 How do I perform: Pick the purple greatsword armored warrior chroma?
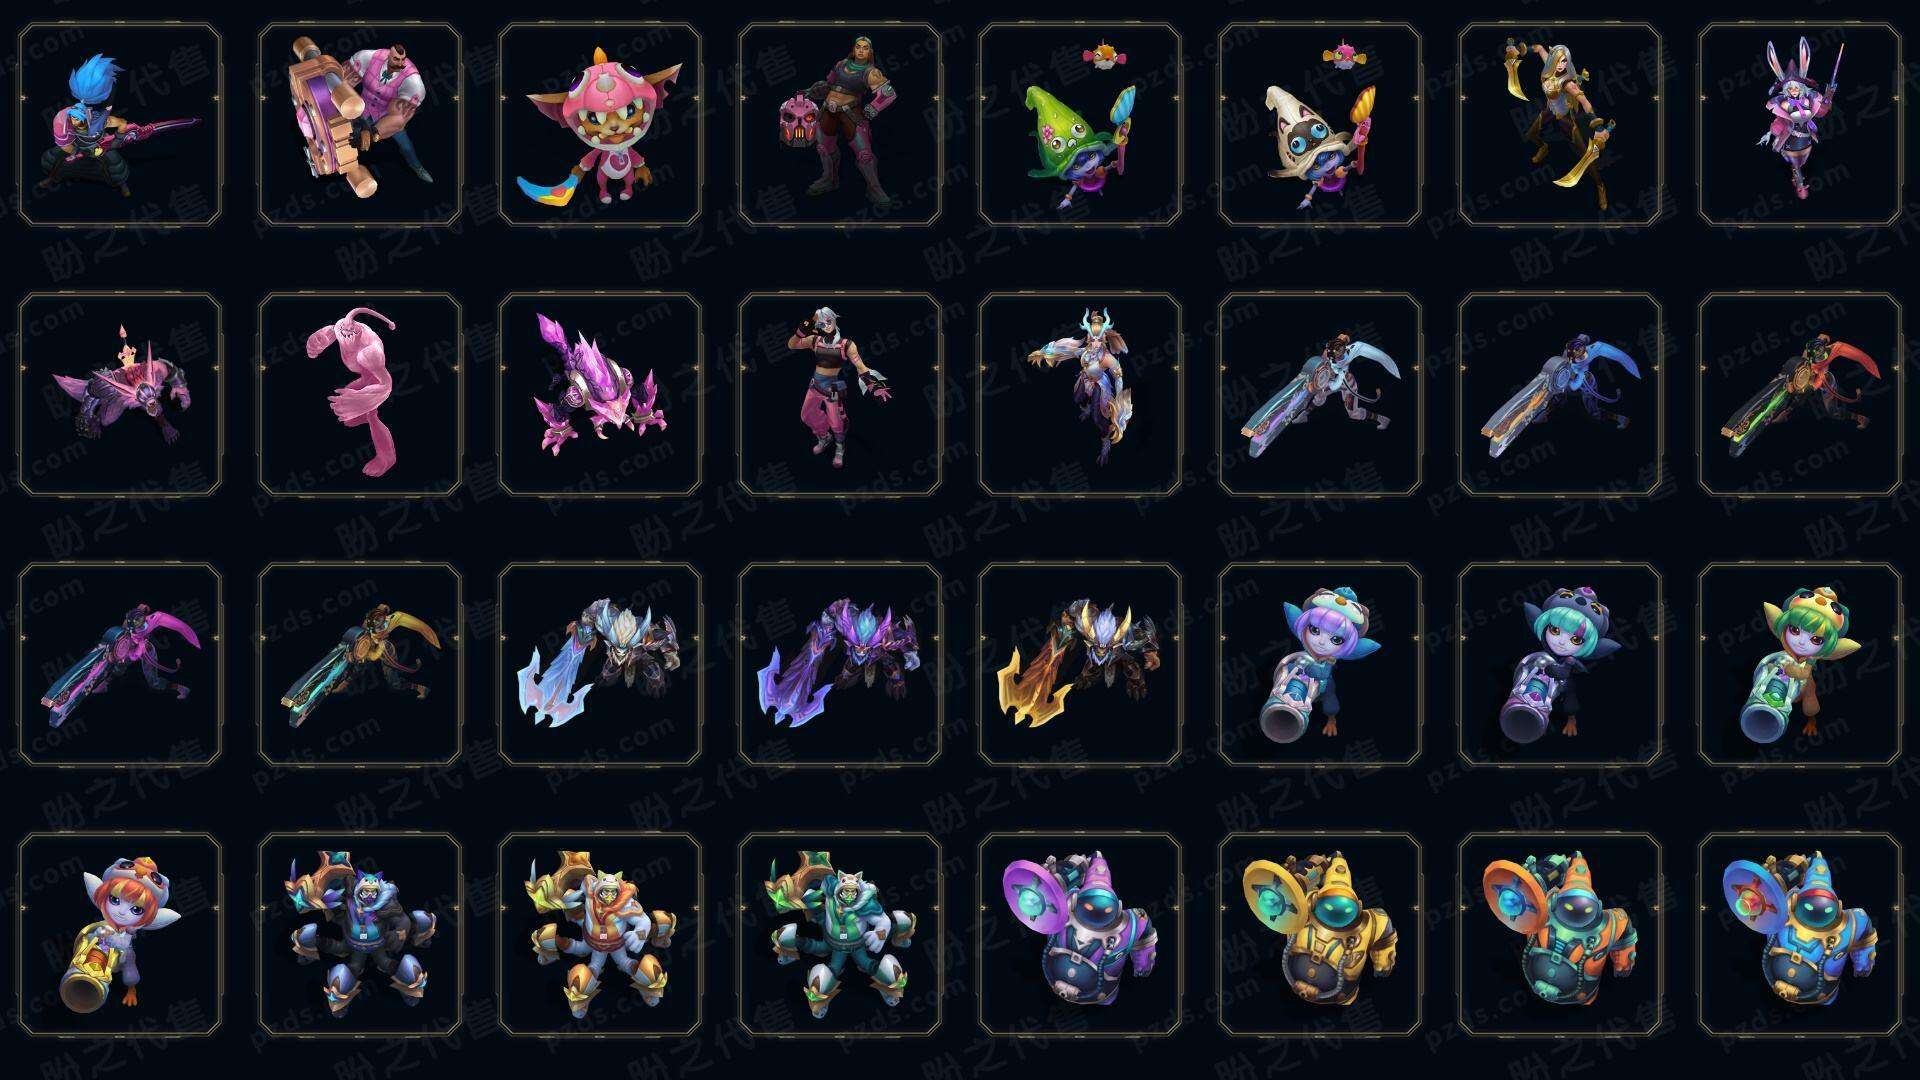point(840,664)
